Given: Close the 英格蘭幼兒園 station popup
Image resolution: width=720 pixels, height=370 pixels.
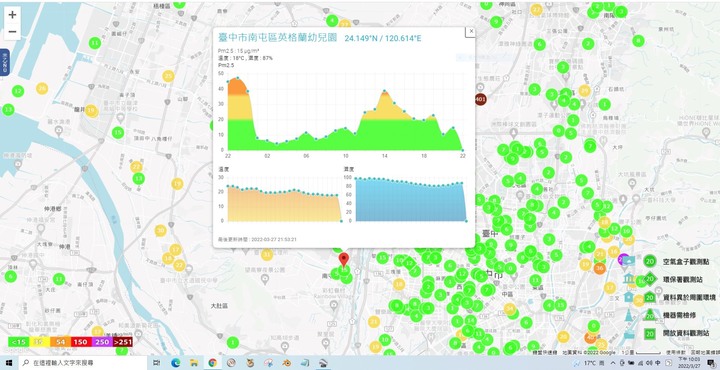Looking at the screenshot, I should (471, 31).
